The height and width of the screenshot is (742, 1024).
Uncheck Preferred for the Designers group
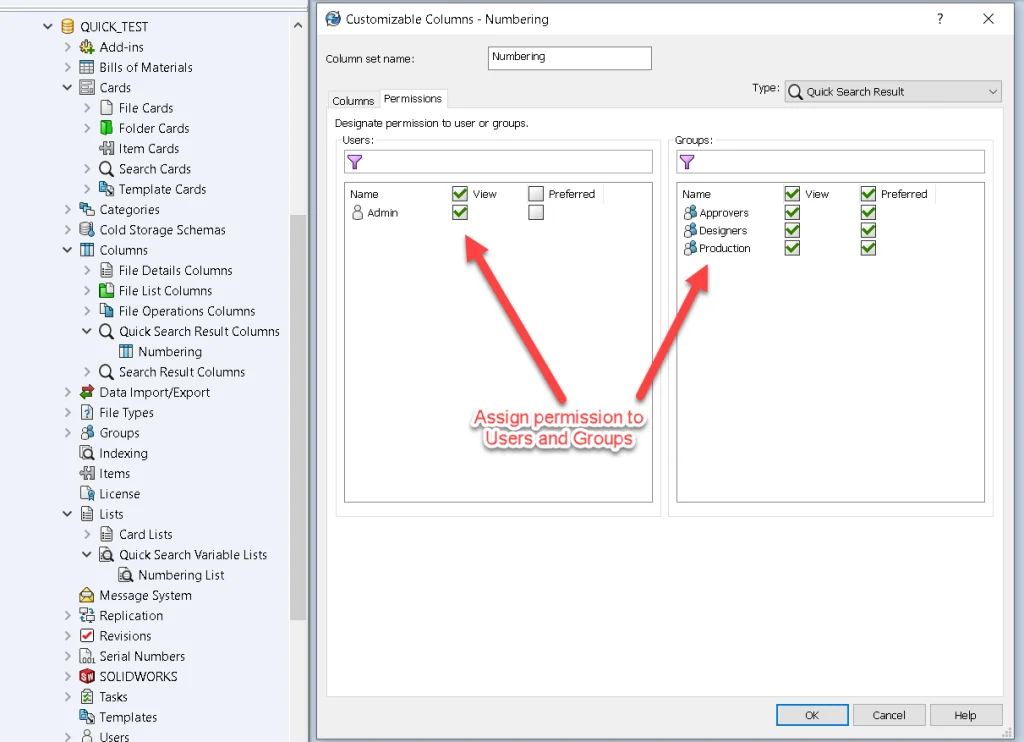[x=868, y=230]
